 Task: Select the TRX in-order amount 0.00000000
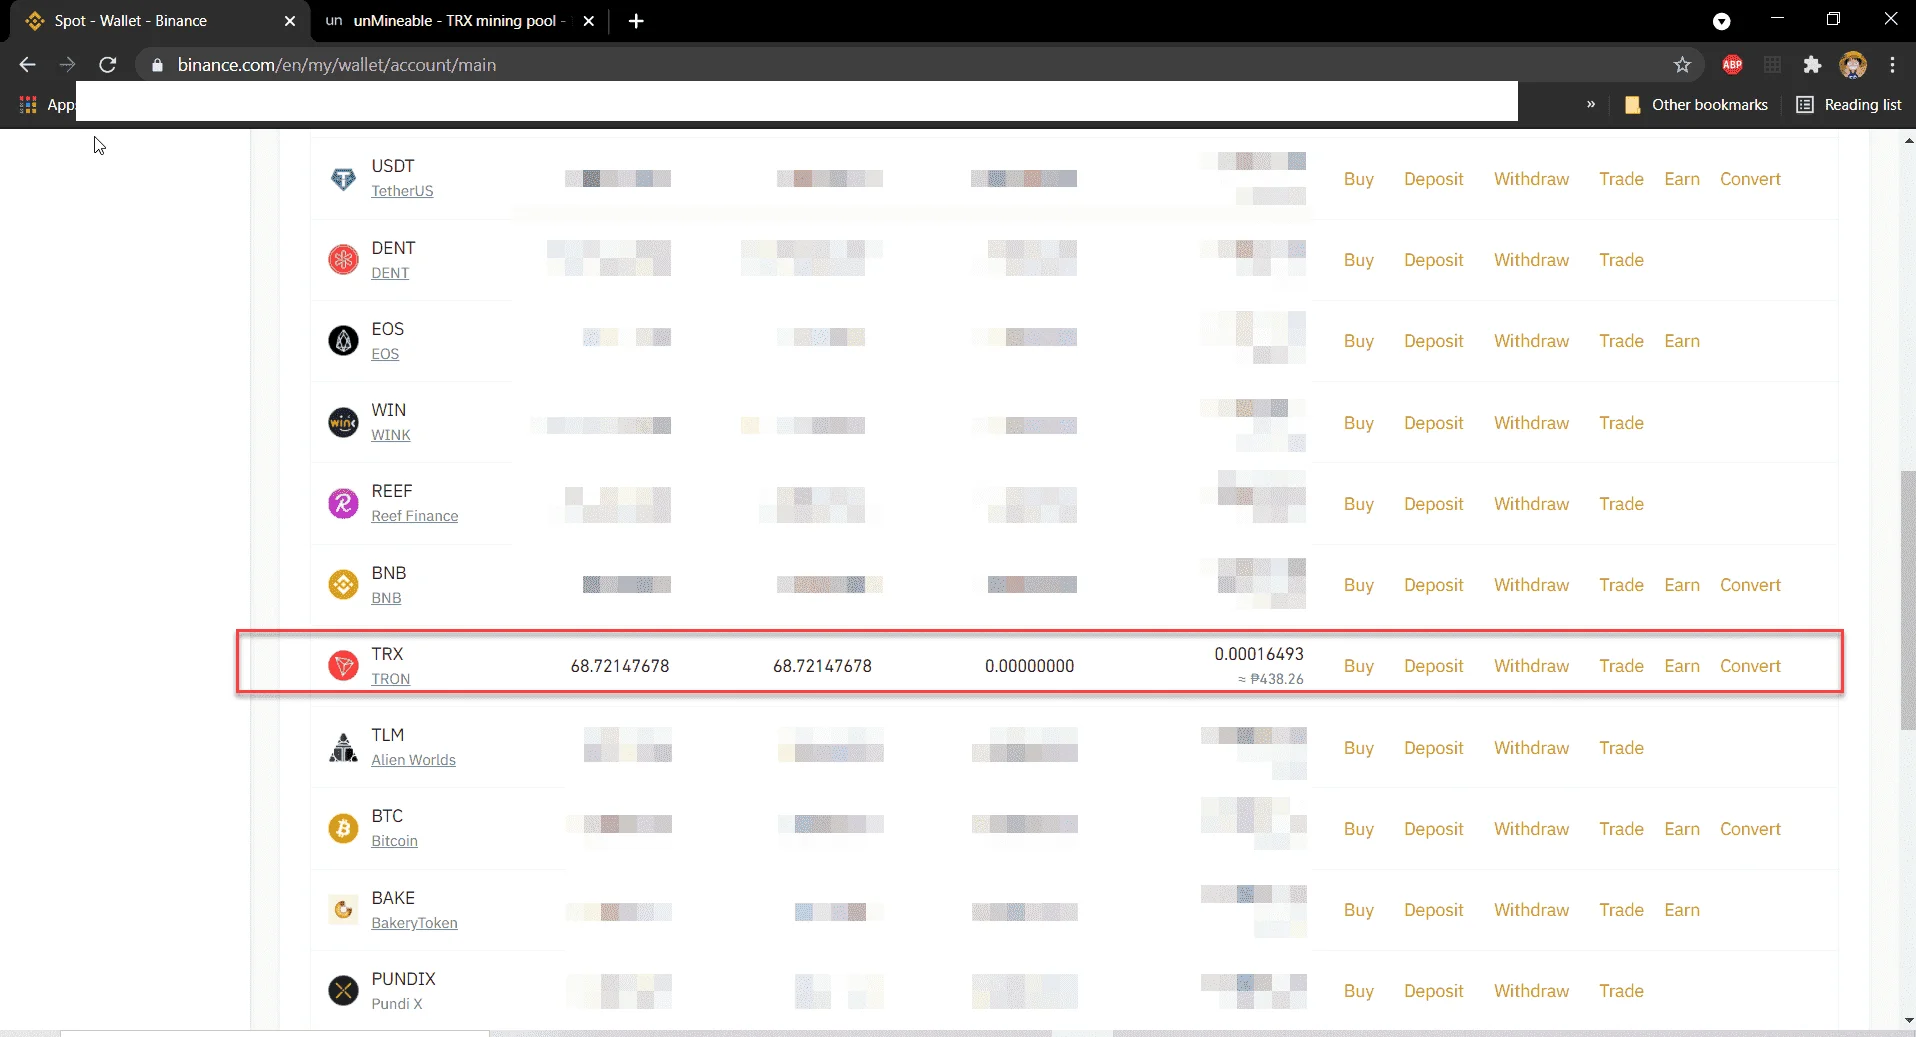(1029, 666)
